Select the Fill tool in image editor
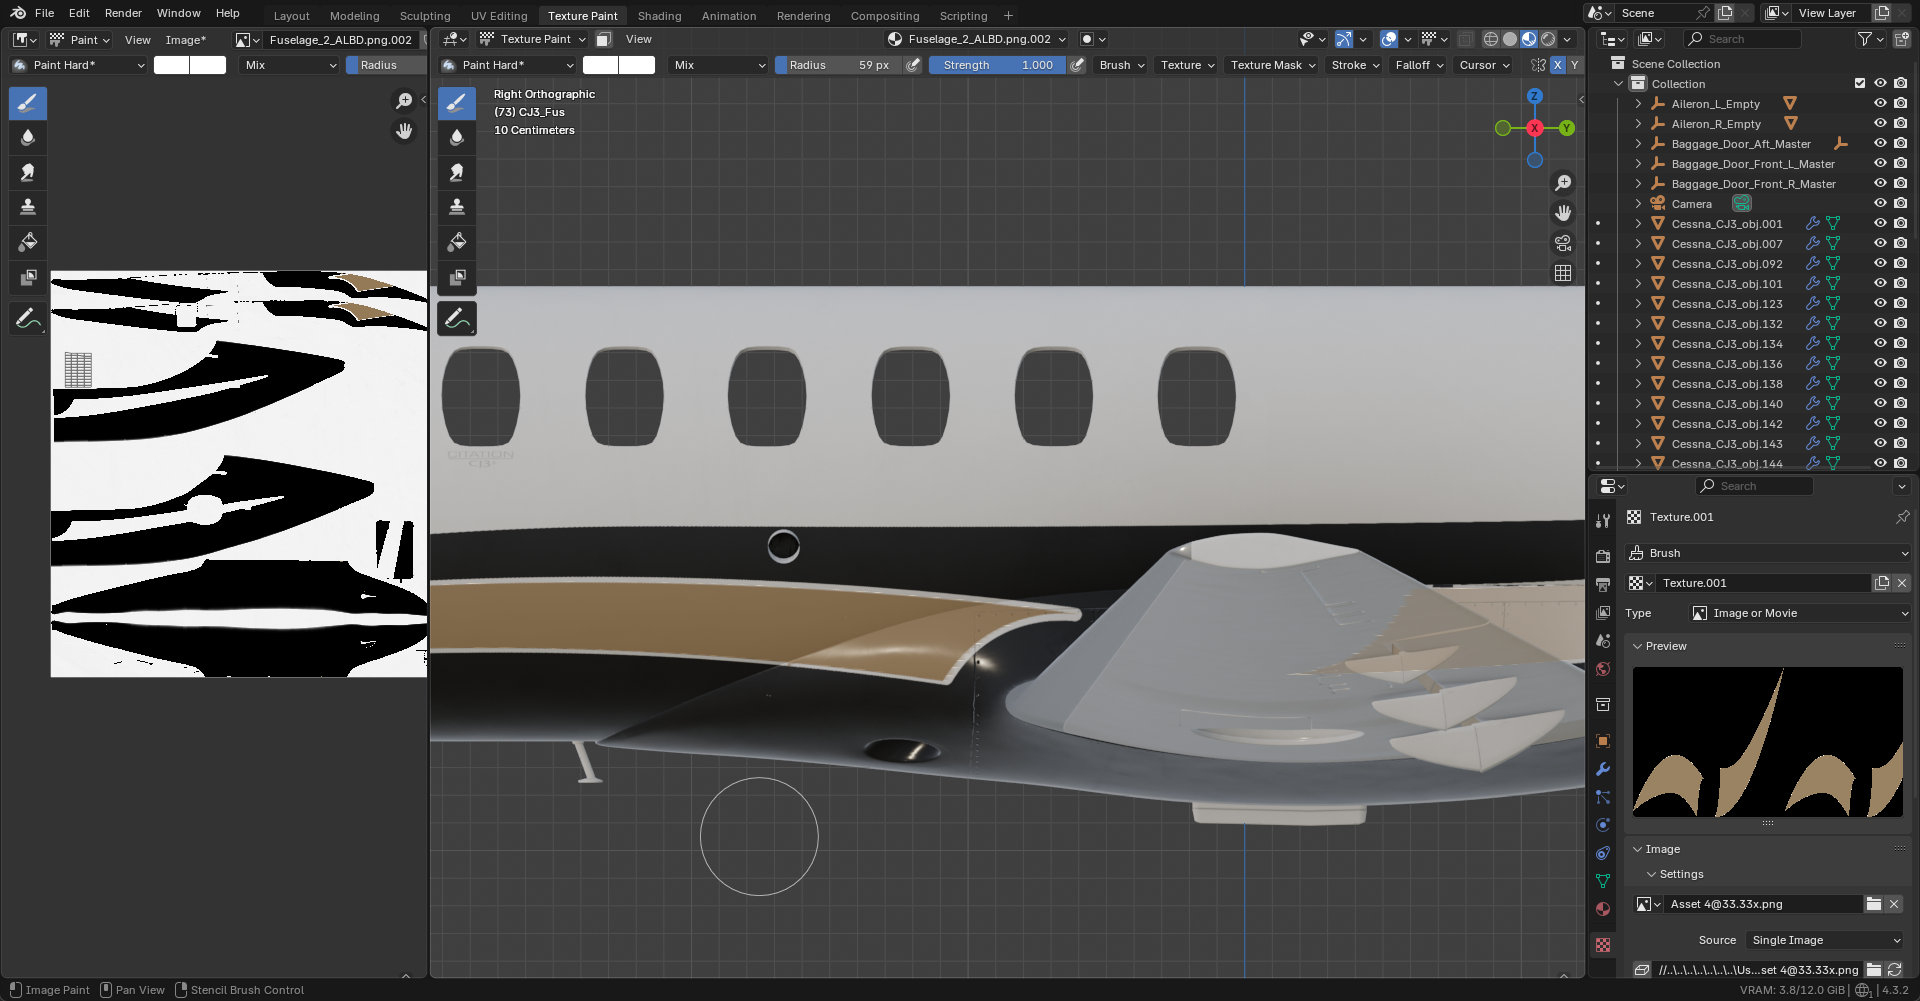Image resolution: width=1920 pixels, height=1001 pixels. point(28,242)
